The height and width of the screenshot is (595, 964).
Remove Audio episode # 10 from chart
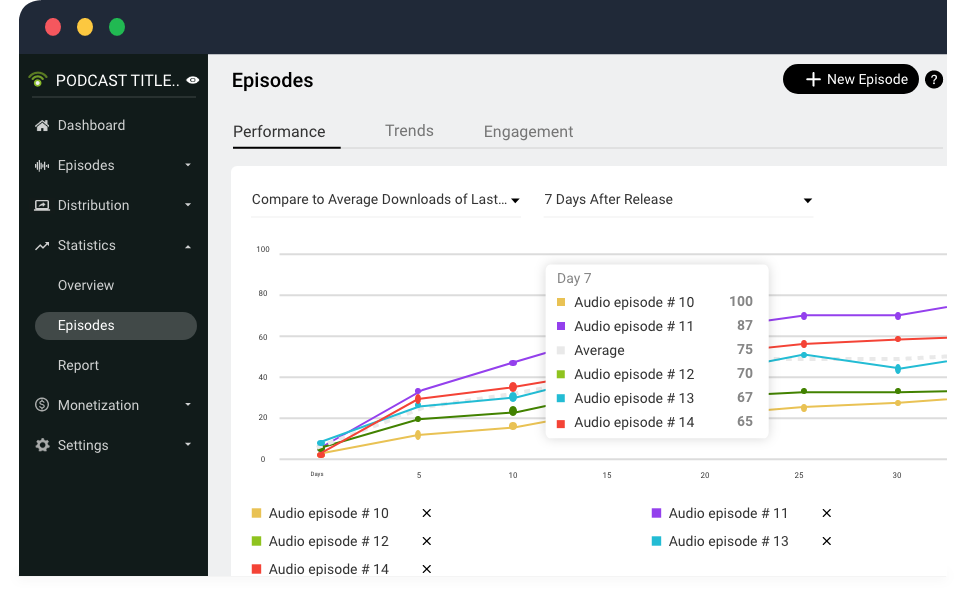point(426,513)
